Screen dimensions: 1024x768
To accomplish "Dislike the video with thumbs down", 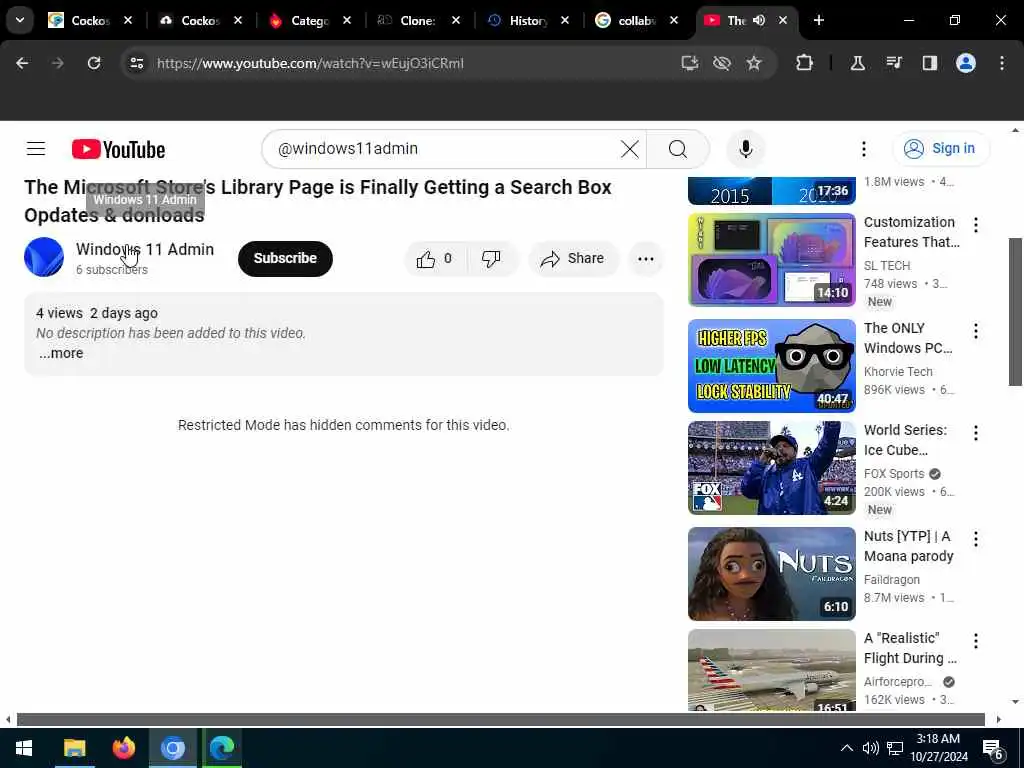I will click(x=492, y=259).
